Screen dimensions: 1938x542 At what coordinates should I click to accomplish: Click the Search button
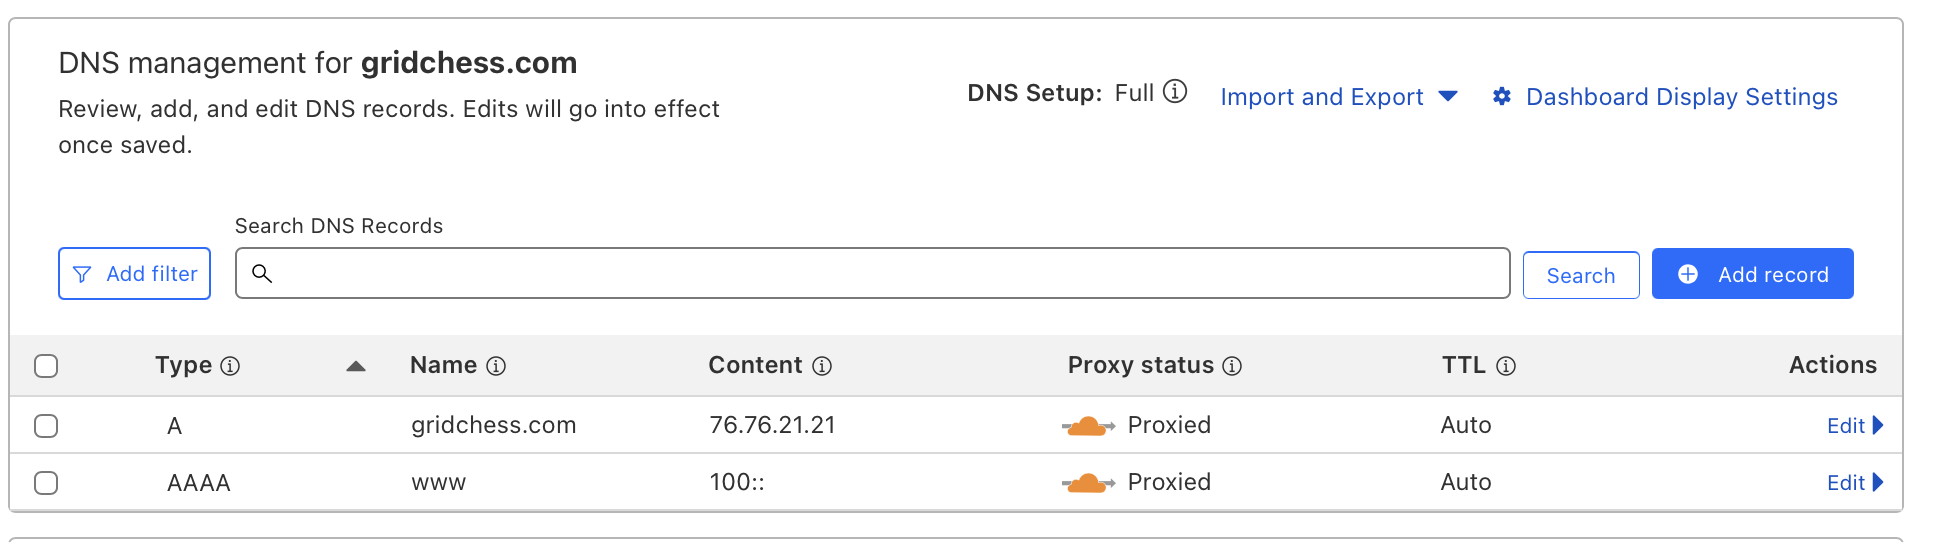(1580, 276)
